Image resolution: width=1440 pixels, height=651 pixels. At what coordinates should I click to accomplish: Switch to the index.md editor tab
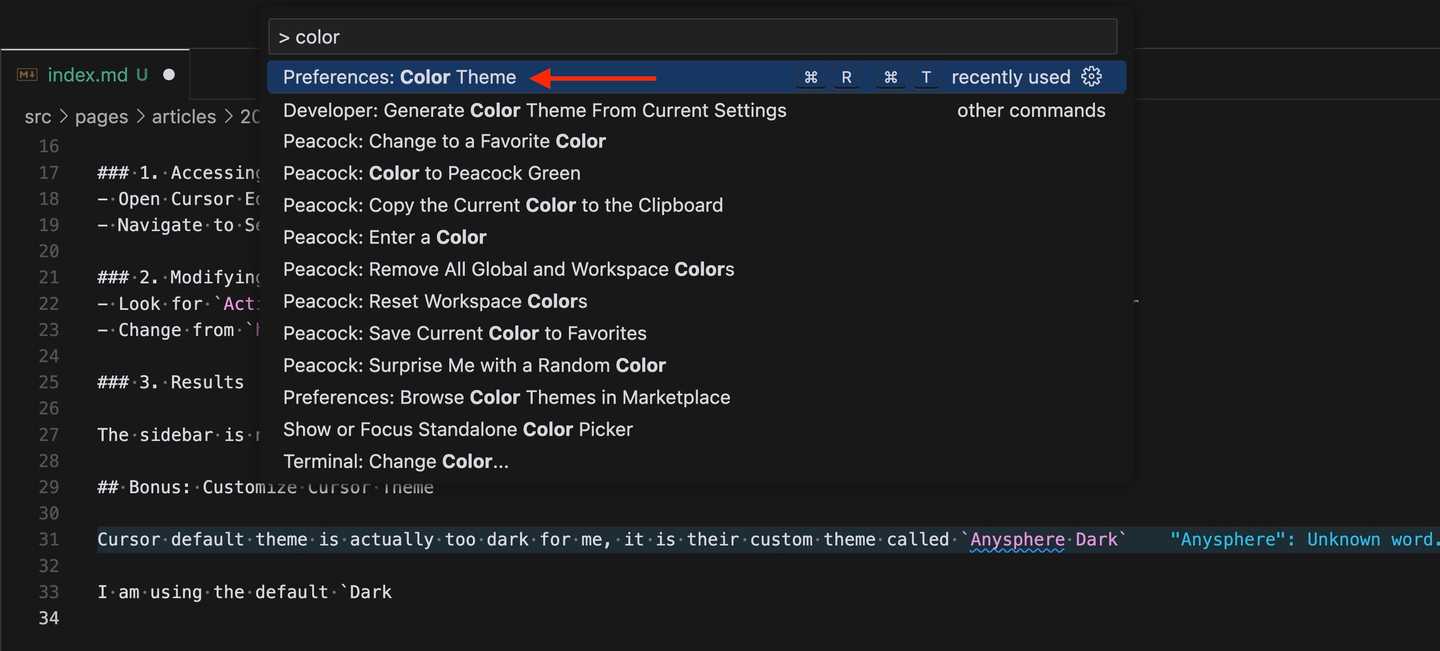94,75
